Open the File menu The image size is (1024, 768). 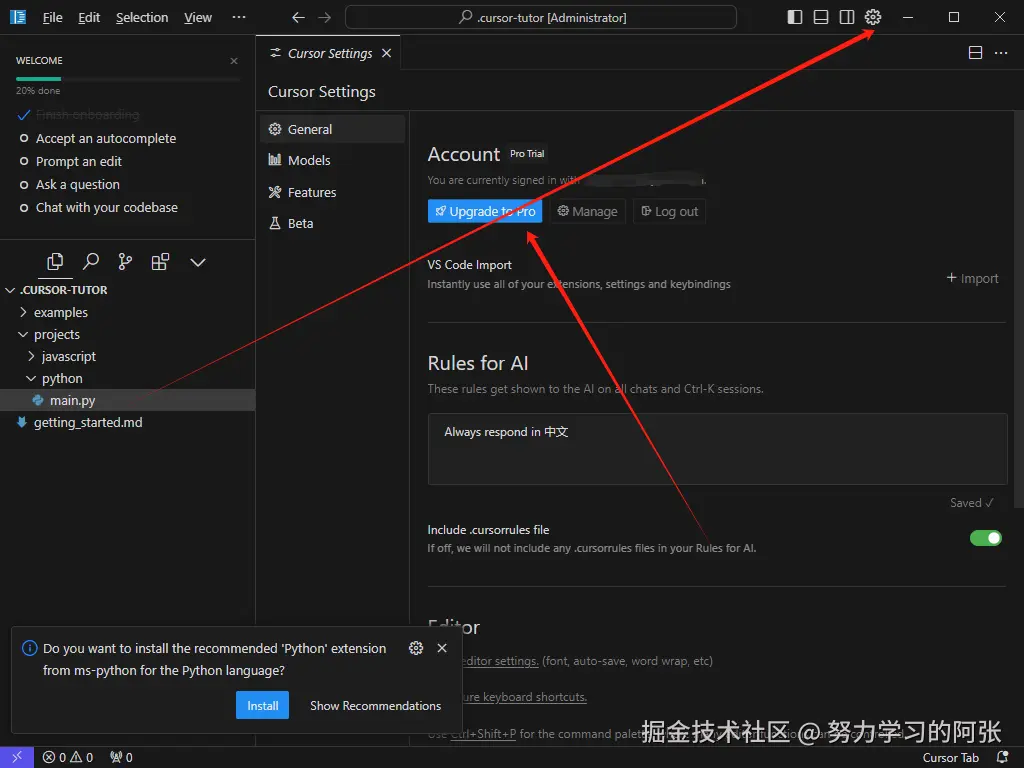[52, 18]
